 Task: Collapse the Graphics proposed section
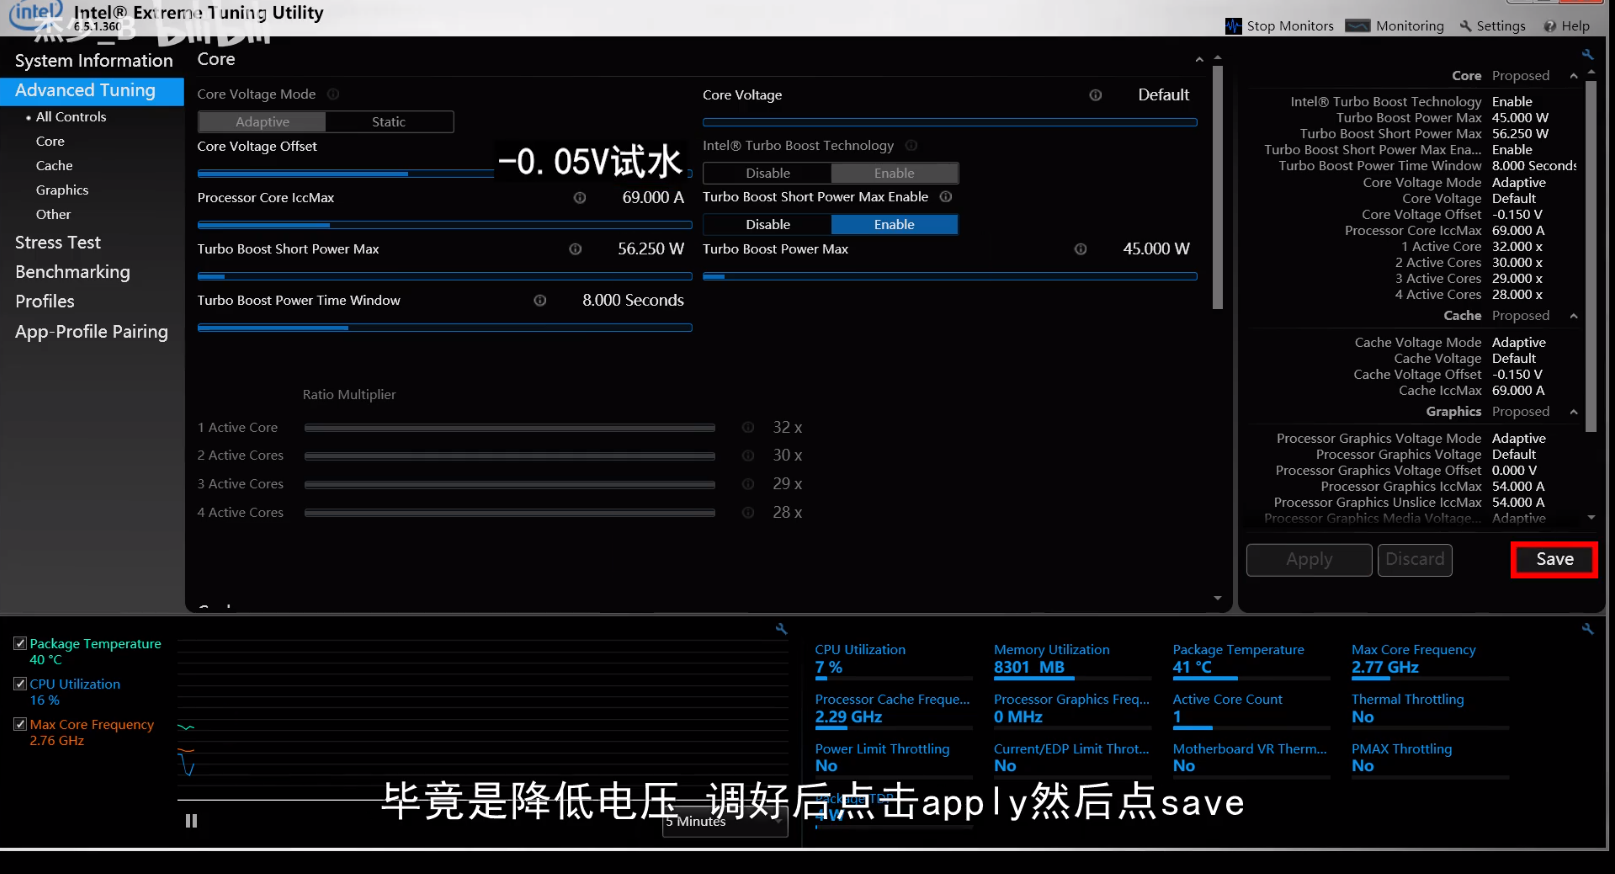(1573, 412)
